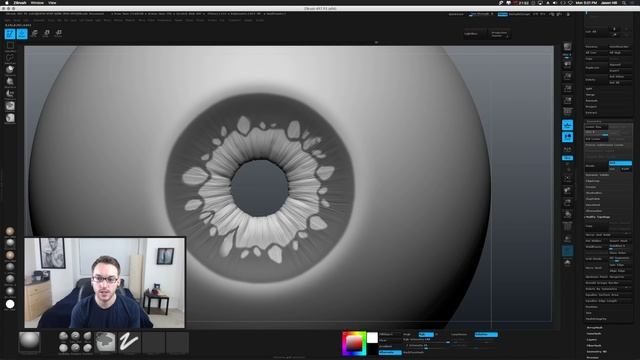Open the freehand stroke thumbnail
The height and width of the screenshot is (360, 640).
click(x=129, y=342)
